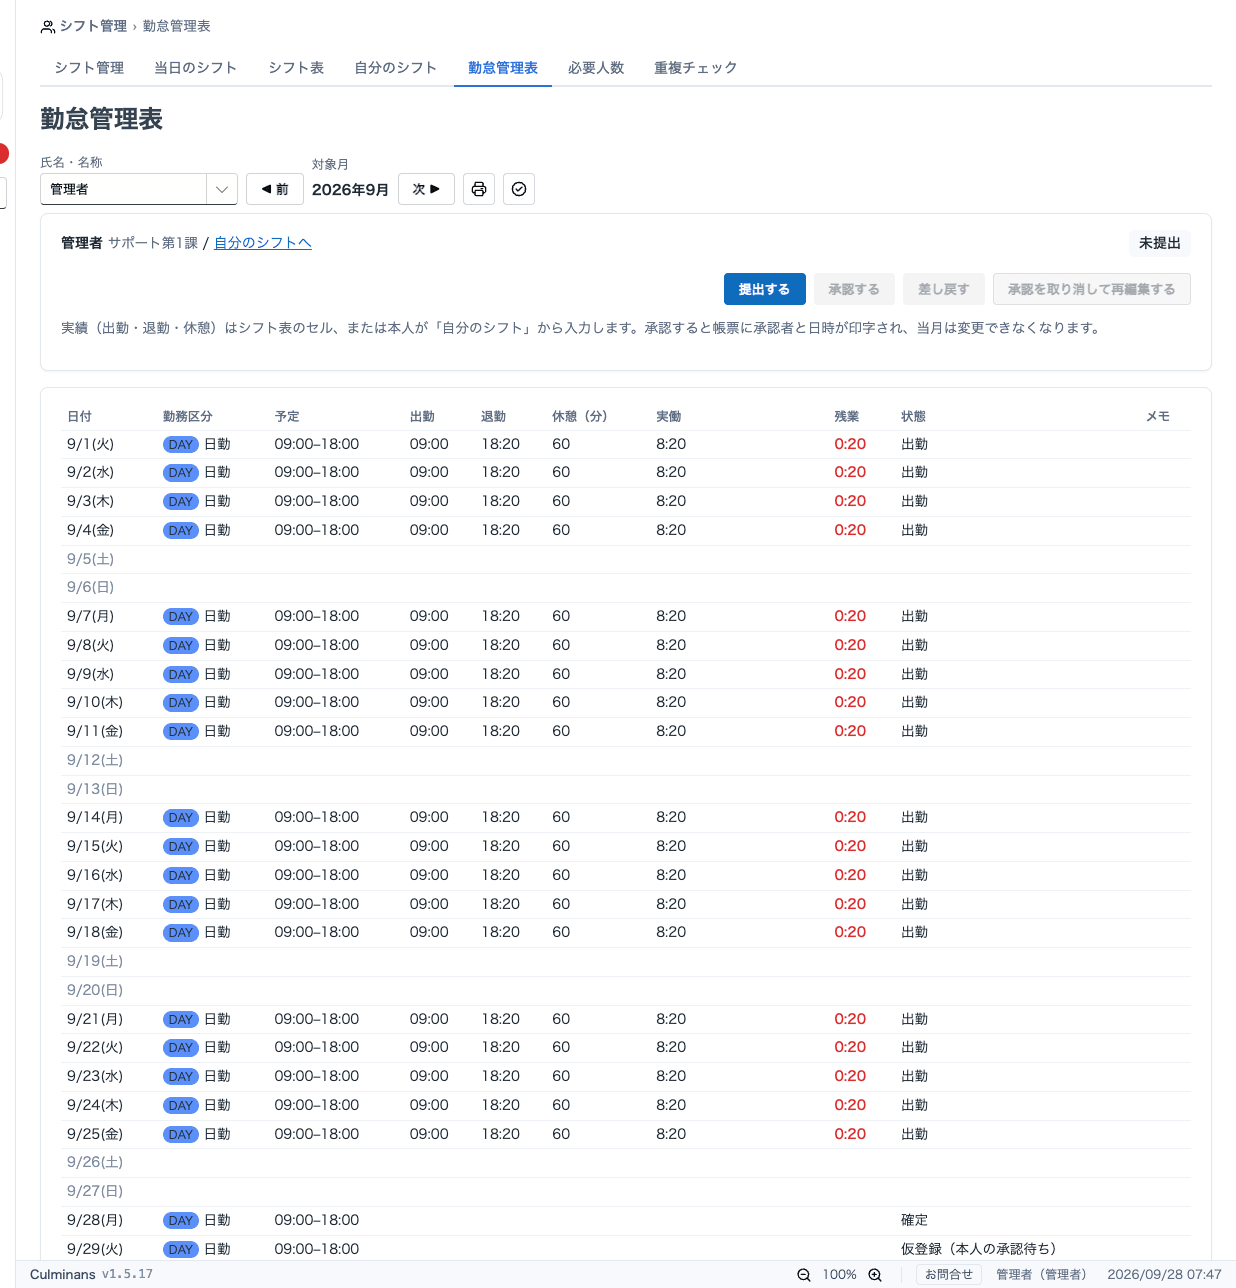Switch to the 自分のシフト tab
Image resolution: width=1236 pixels, height=1288 pixels.
pos(396,68)
